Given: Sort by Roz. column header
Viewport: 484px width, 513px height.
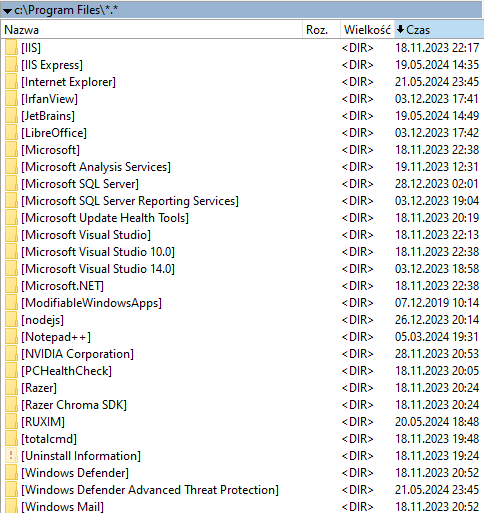Looking at the screenshot, I should click(x=322, y=30).
